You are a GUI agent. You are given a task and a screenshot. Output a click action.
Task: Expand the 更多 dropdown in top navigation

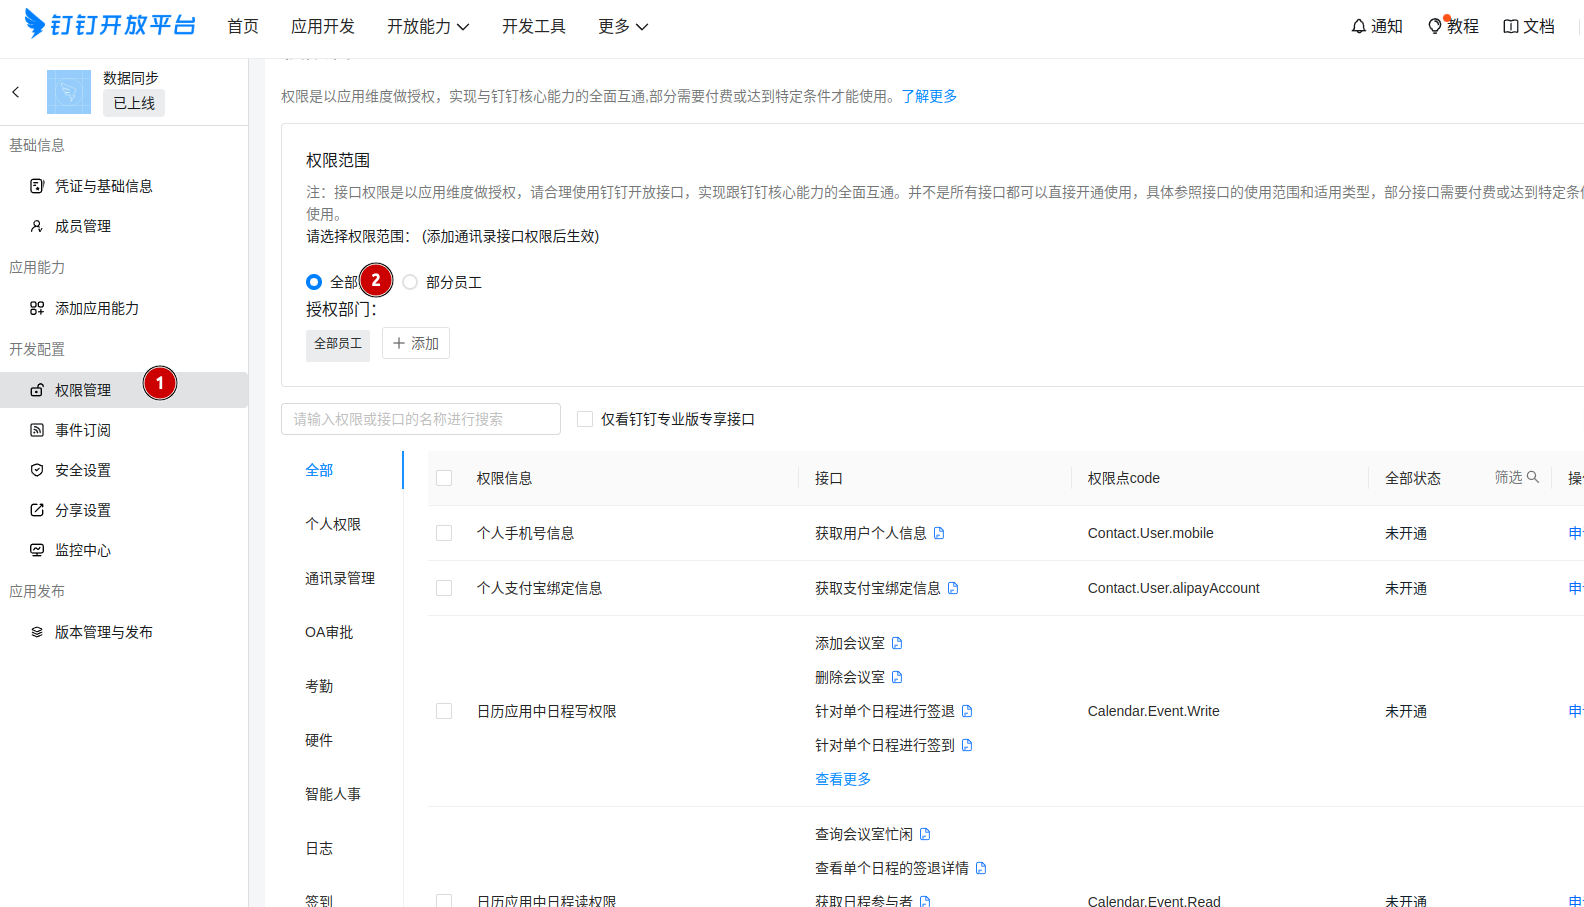[622, 27]
